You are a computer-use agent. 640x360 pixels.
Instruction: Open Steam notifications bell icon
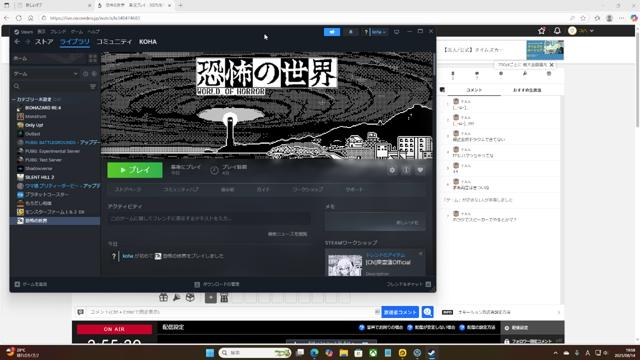[x=351, y=32]
